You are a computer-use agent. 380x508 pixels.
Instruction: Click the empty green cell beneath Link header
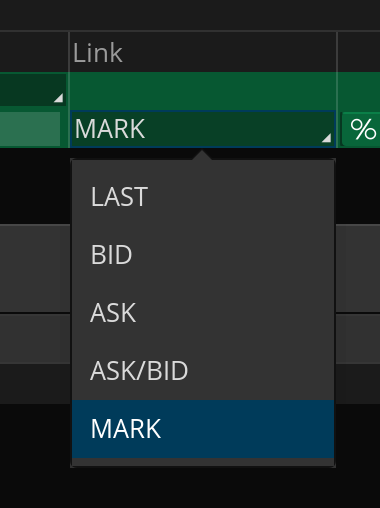(x=203, y=91)
